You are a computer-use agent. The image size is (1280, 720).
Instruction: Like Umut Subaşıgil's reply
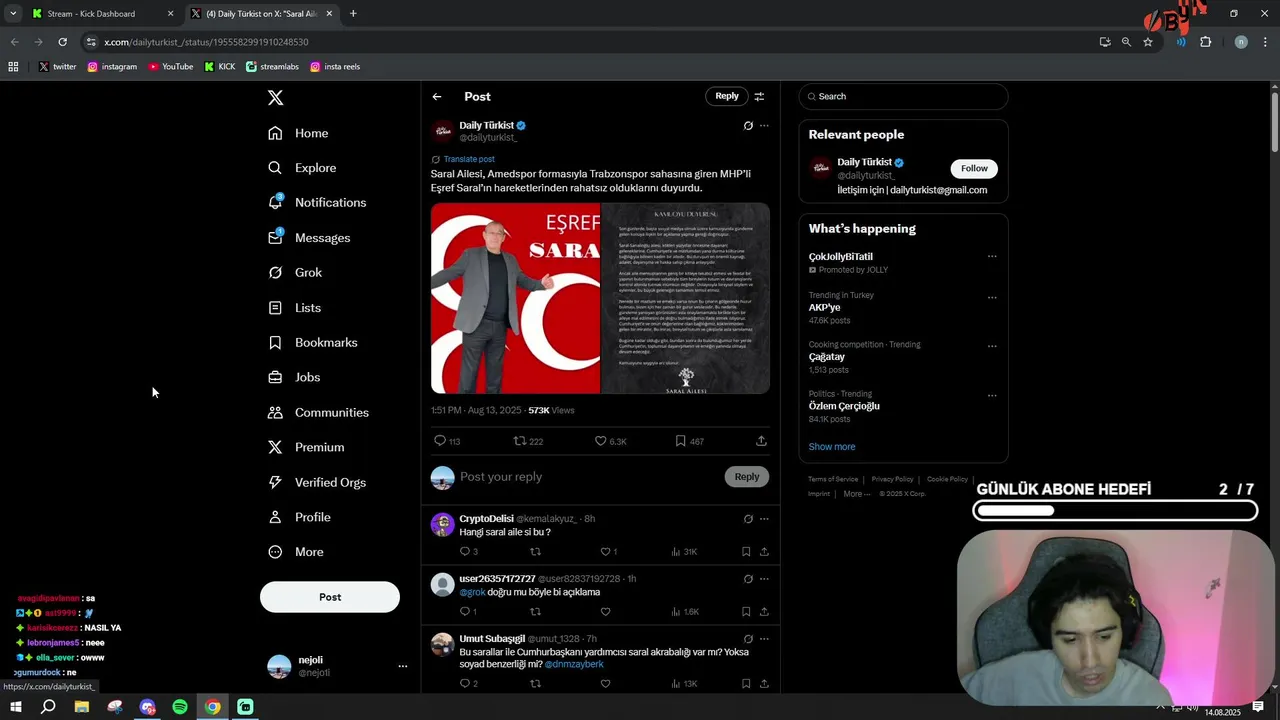(605, 684)
